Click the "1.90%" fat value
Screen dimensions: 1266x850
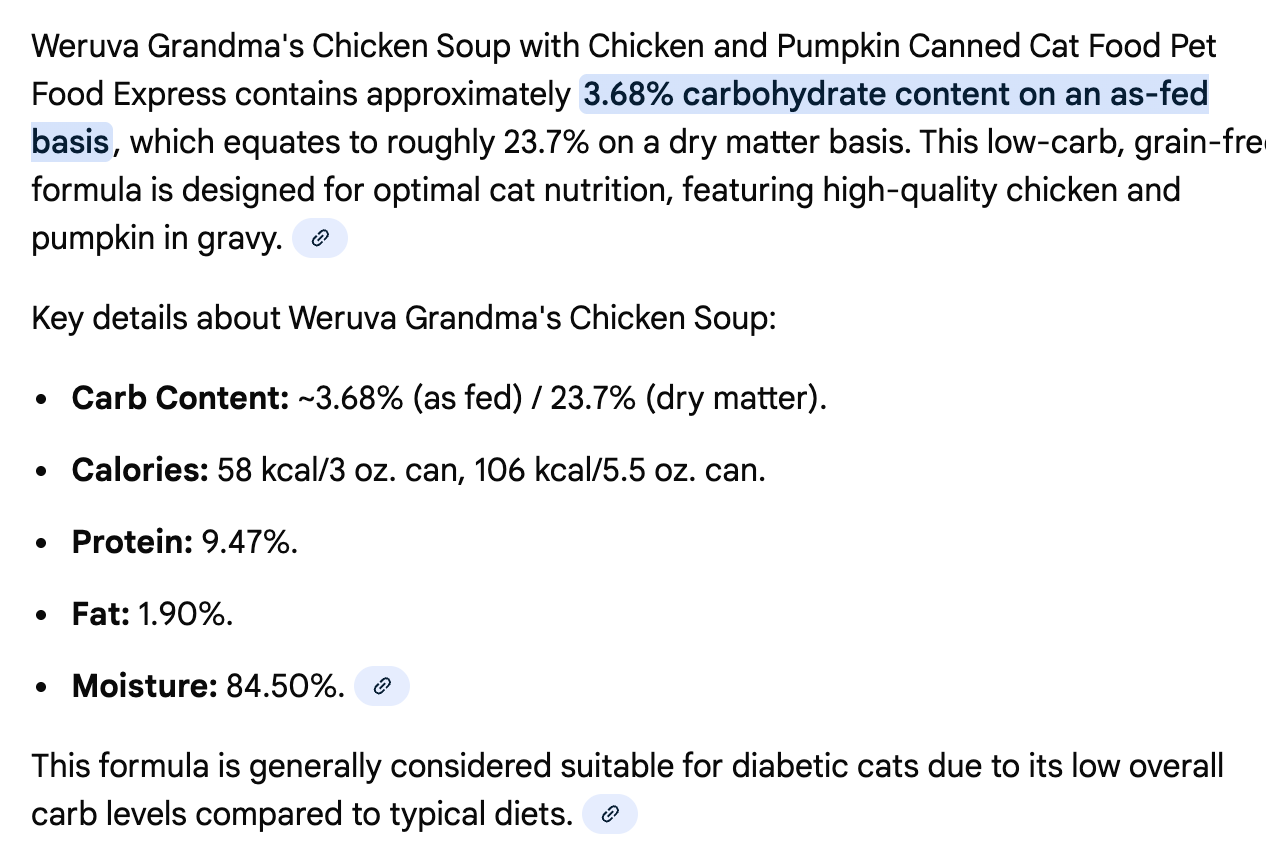coord(186,614)
